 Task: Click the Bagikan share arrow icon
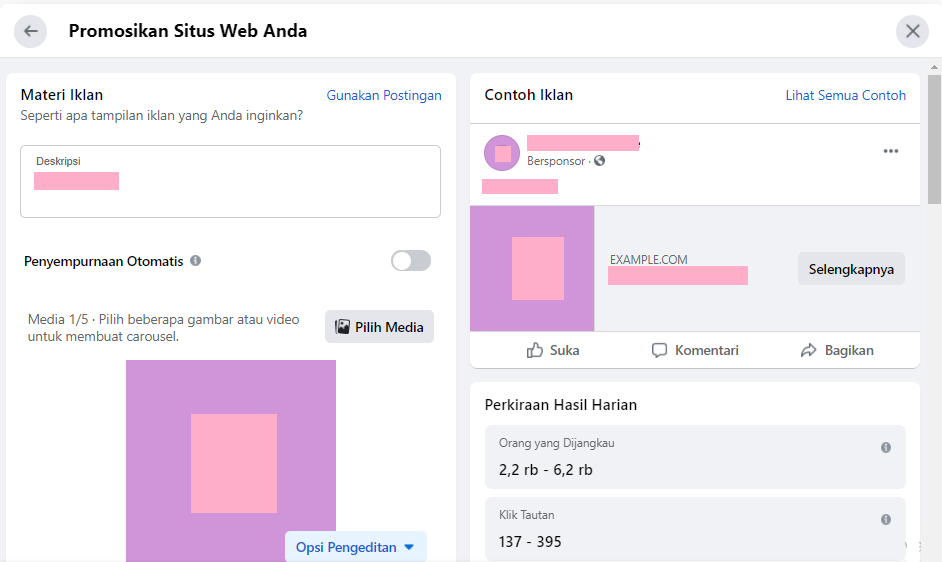[809, 350]
